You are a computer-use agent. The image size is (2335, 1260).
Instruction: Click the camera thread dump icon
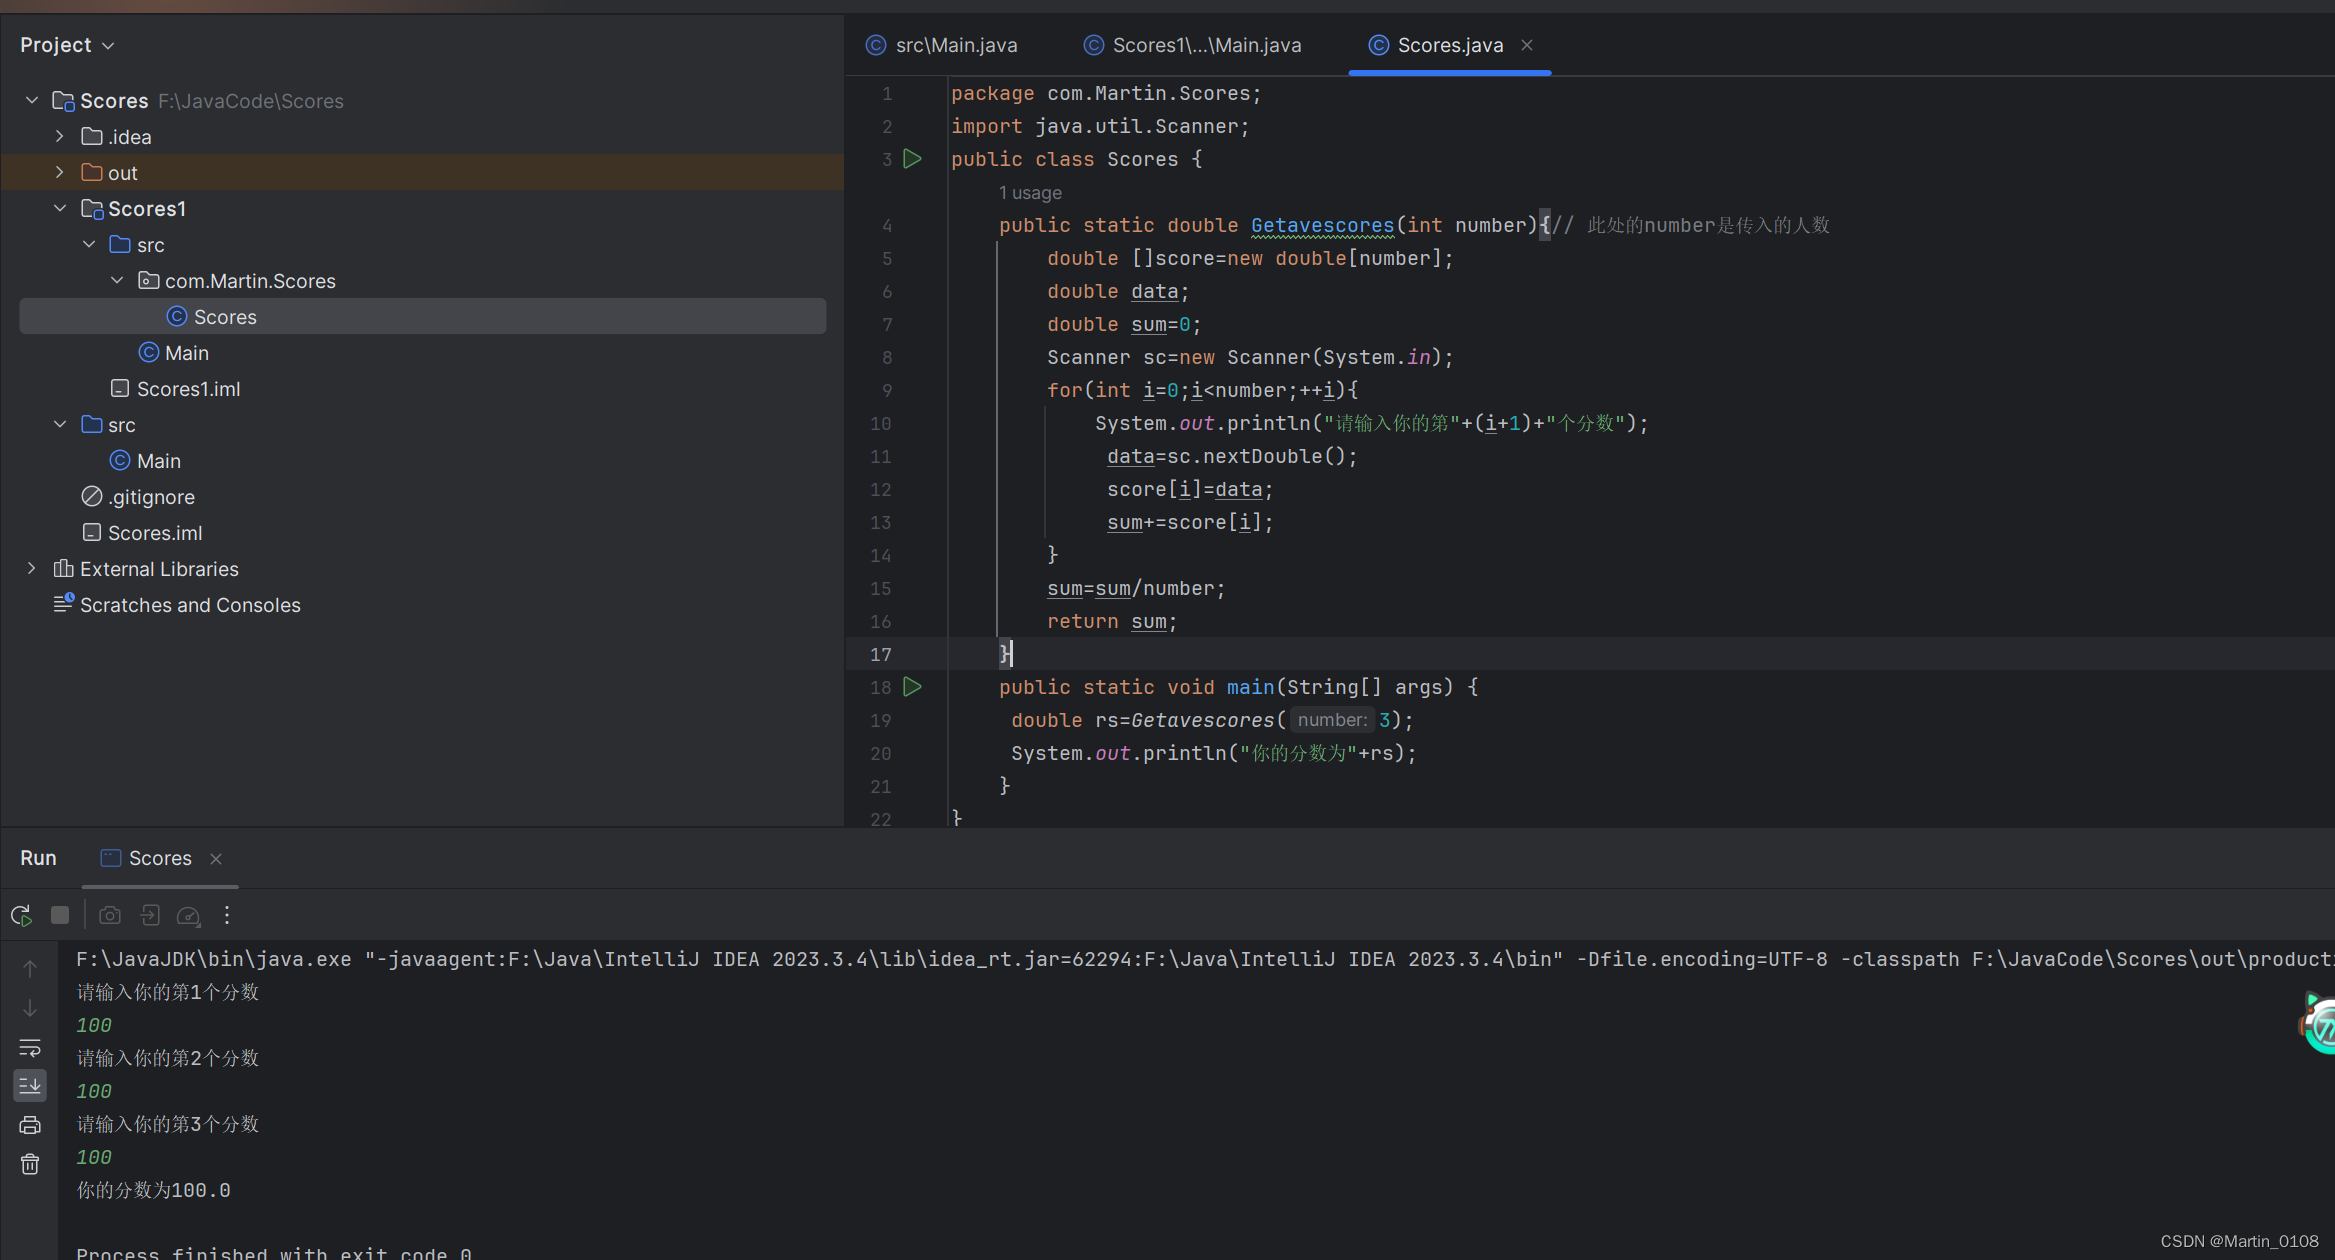click(110, 915)
